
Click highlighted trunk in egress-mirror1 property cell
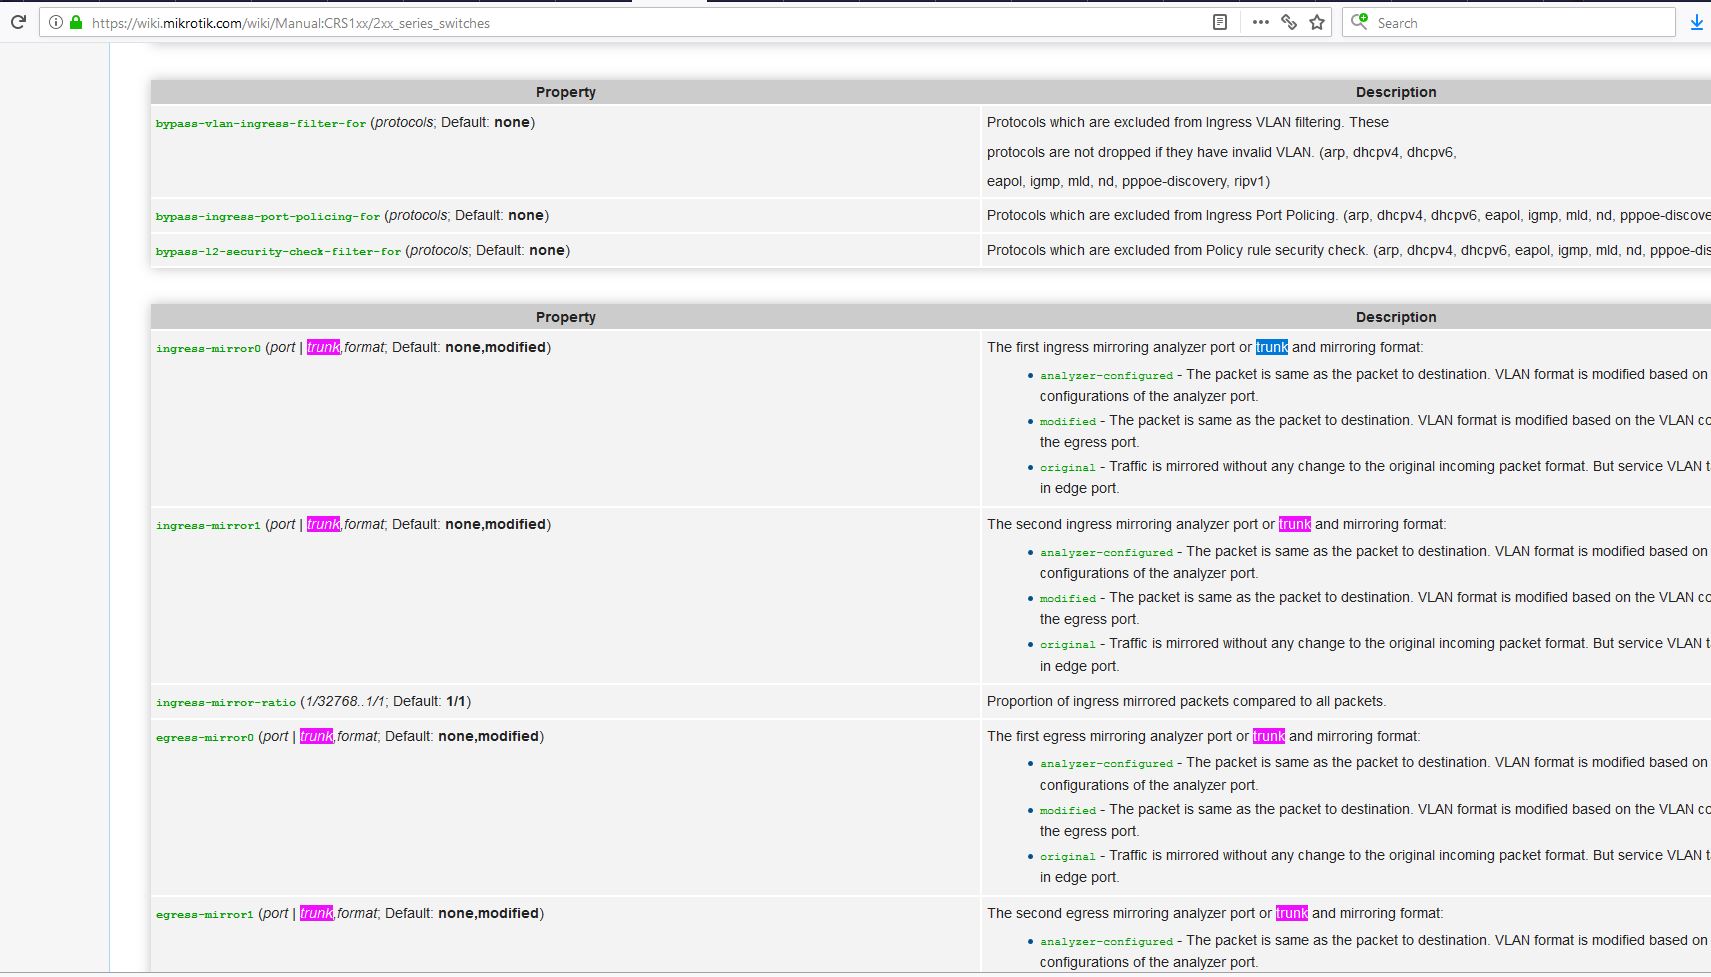pos(316,913)
